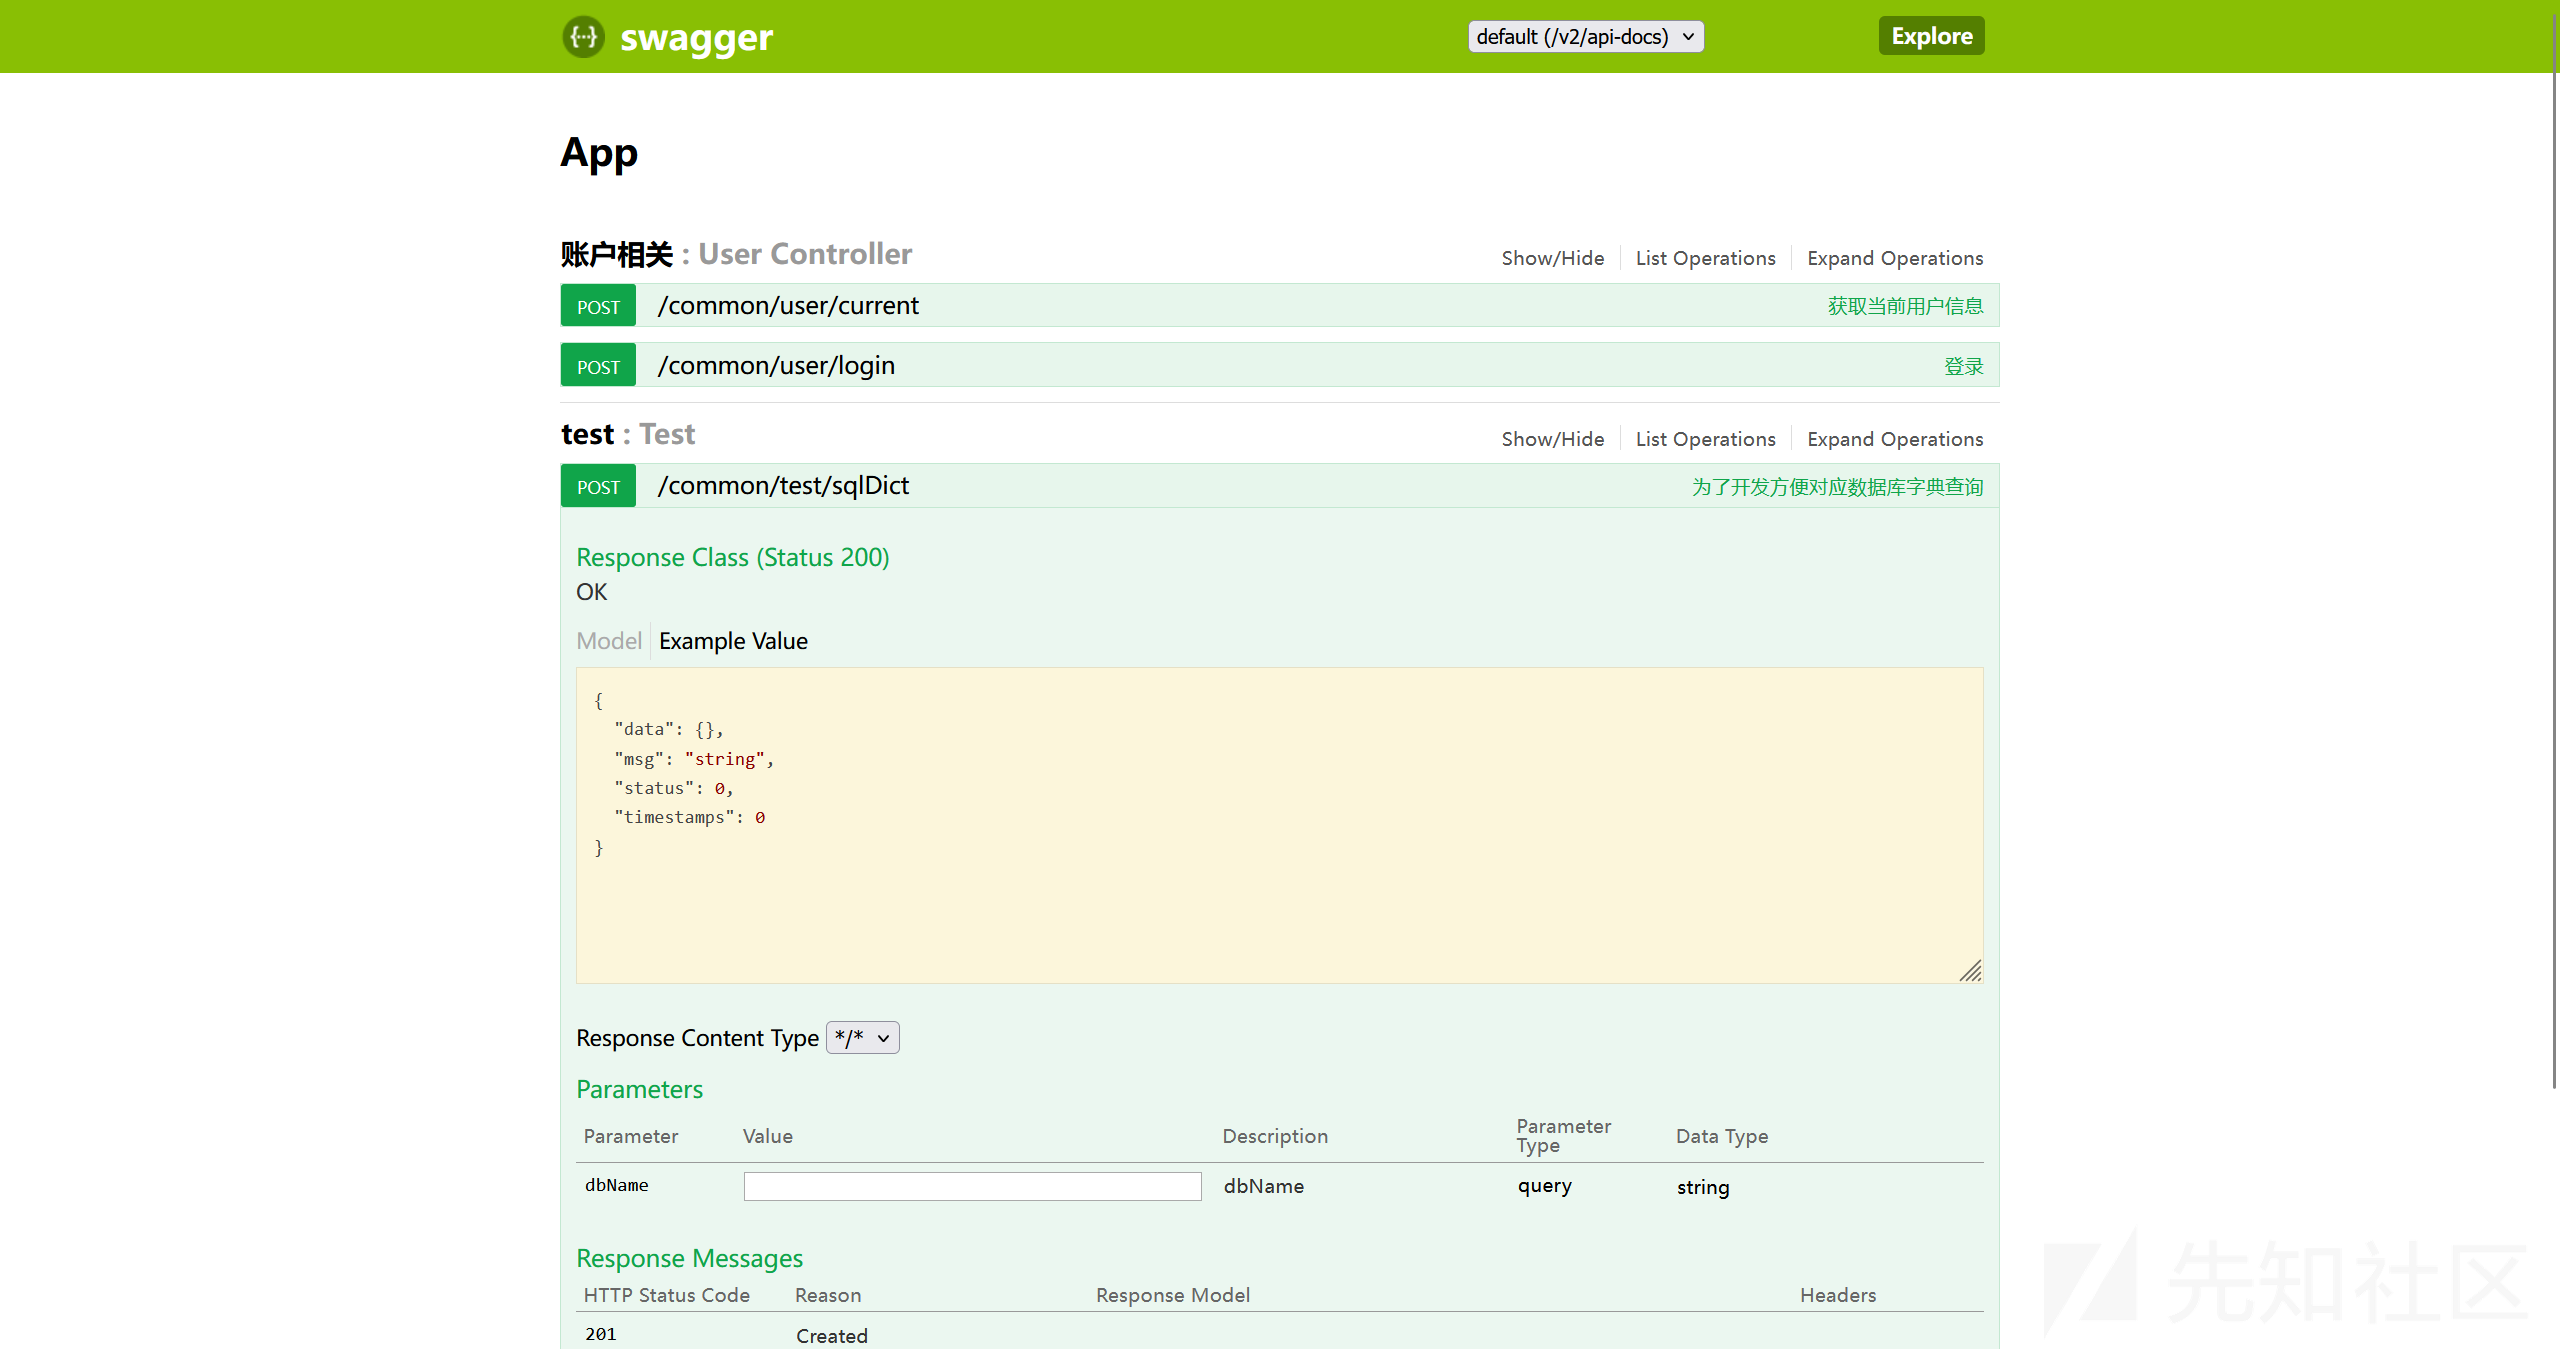Switch to the Model tab

click(609, 641)
